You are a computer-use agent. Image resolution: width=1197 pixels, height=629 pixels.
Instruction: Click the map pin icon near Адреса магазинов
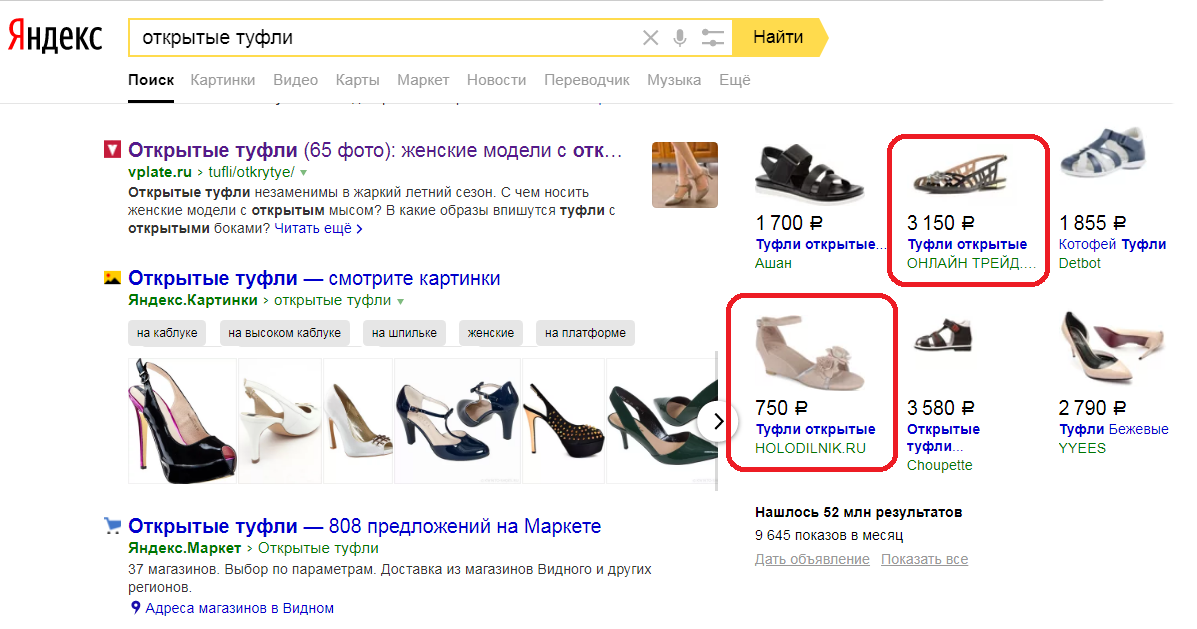(x=135, y=608)
